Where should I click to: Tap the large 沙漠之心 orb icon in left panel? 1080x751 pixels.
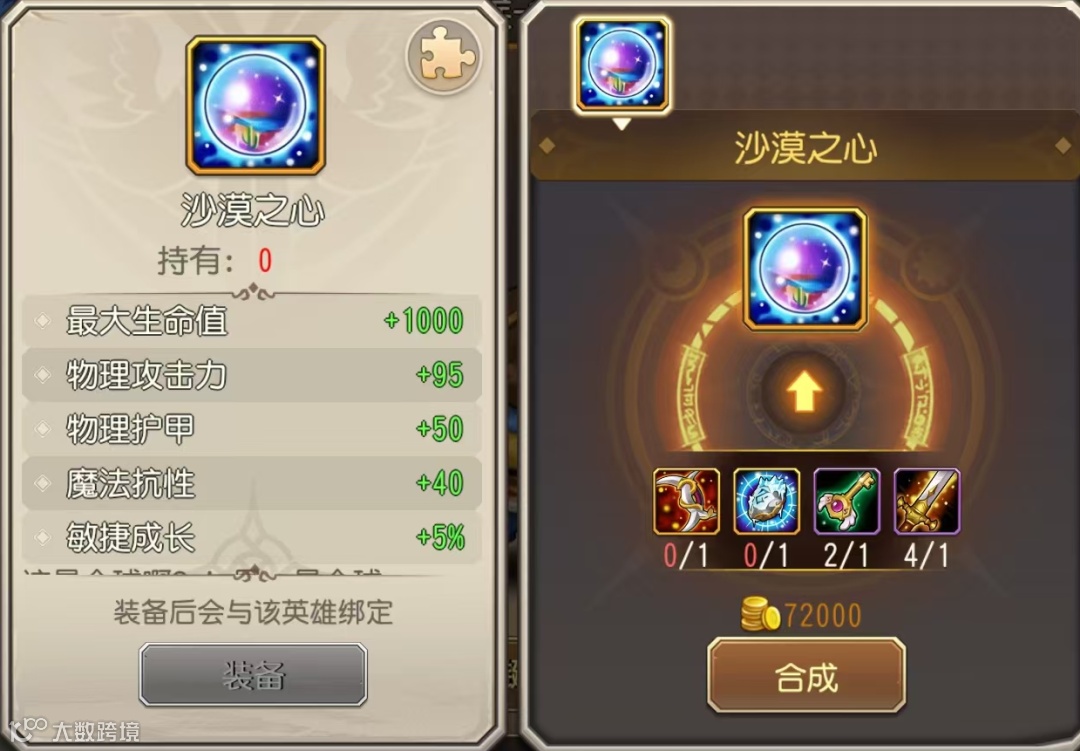click(x=256, y=105)
